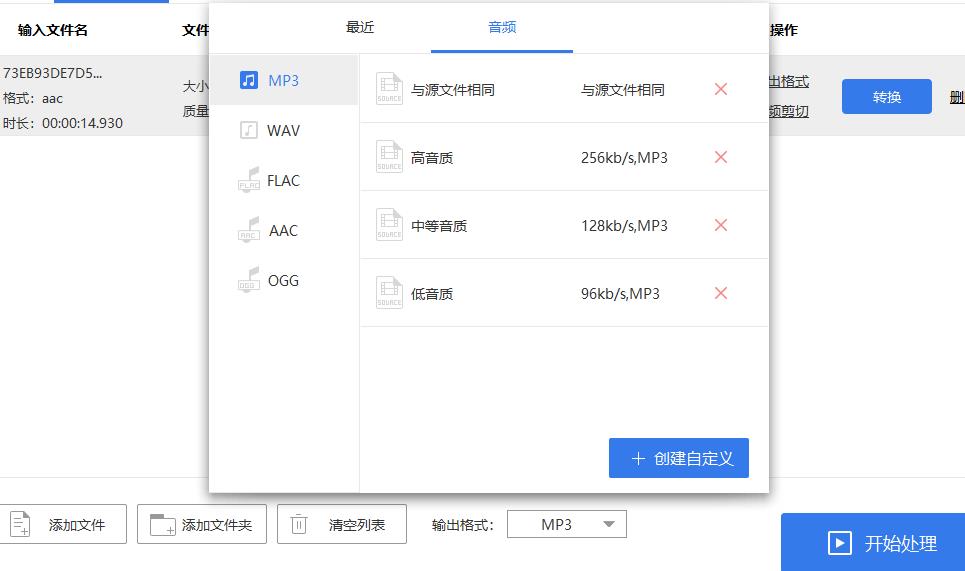
Task: Click the 操作 column header
Action: (783, 30)
